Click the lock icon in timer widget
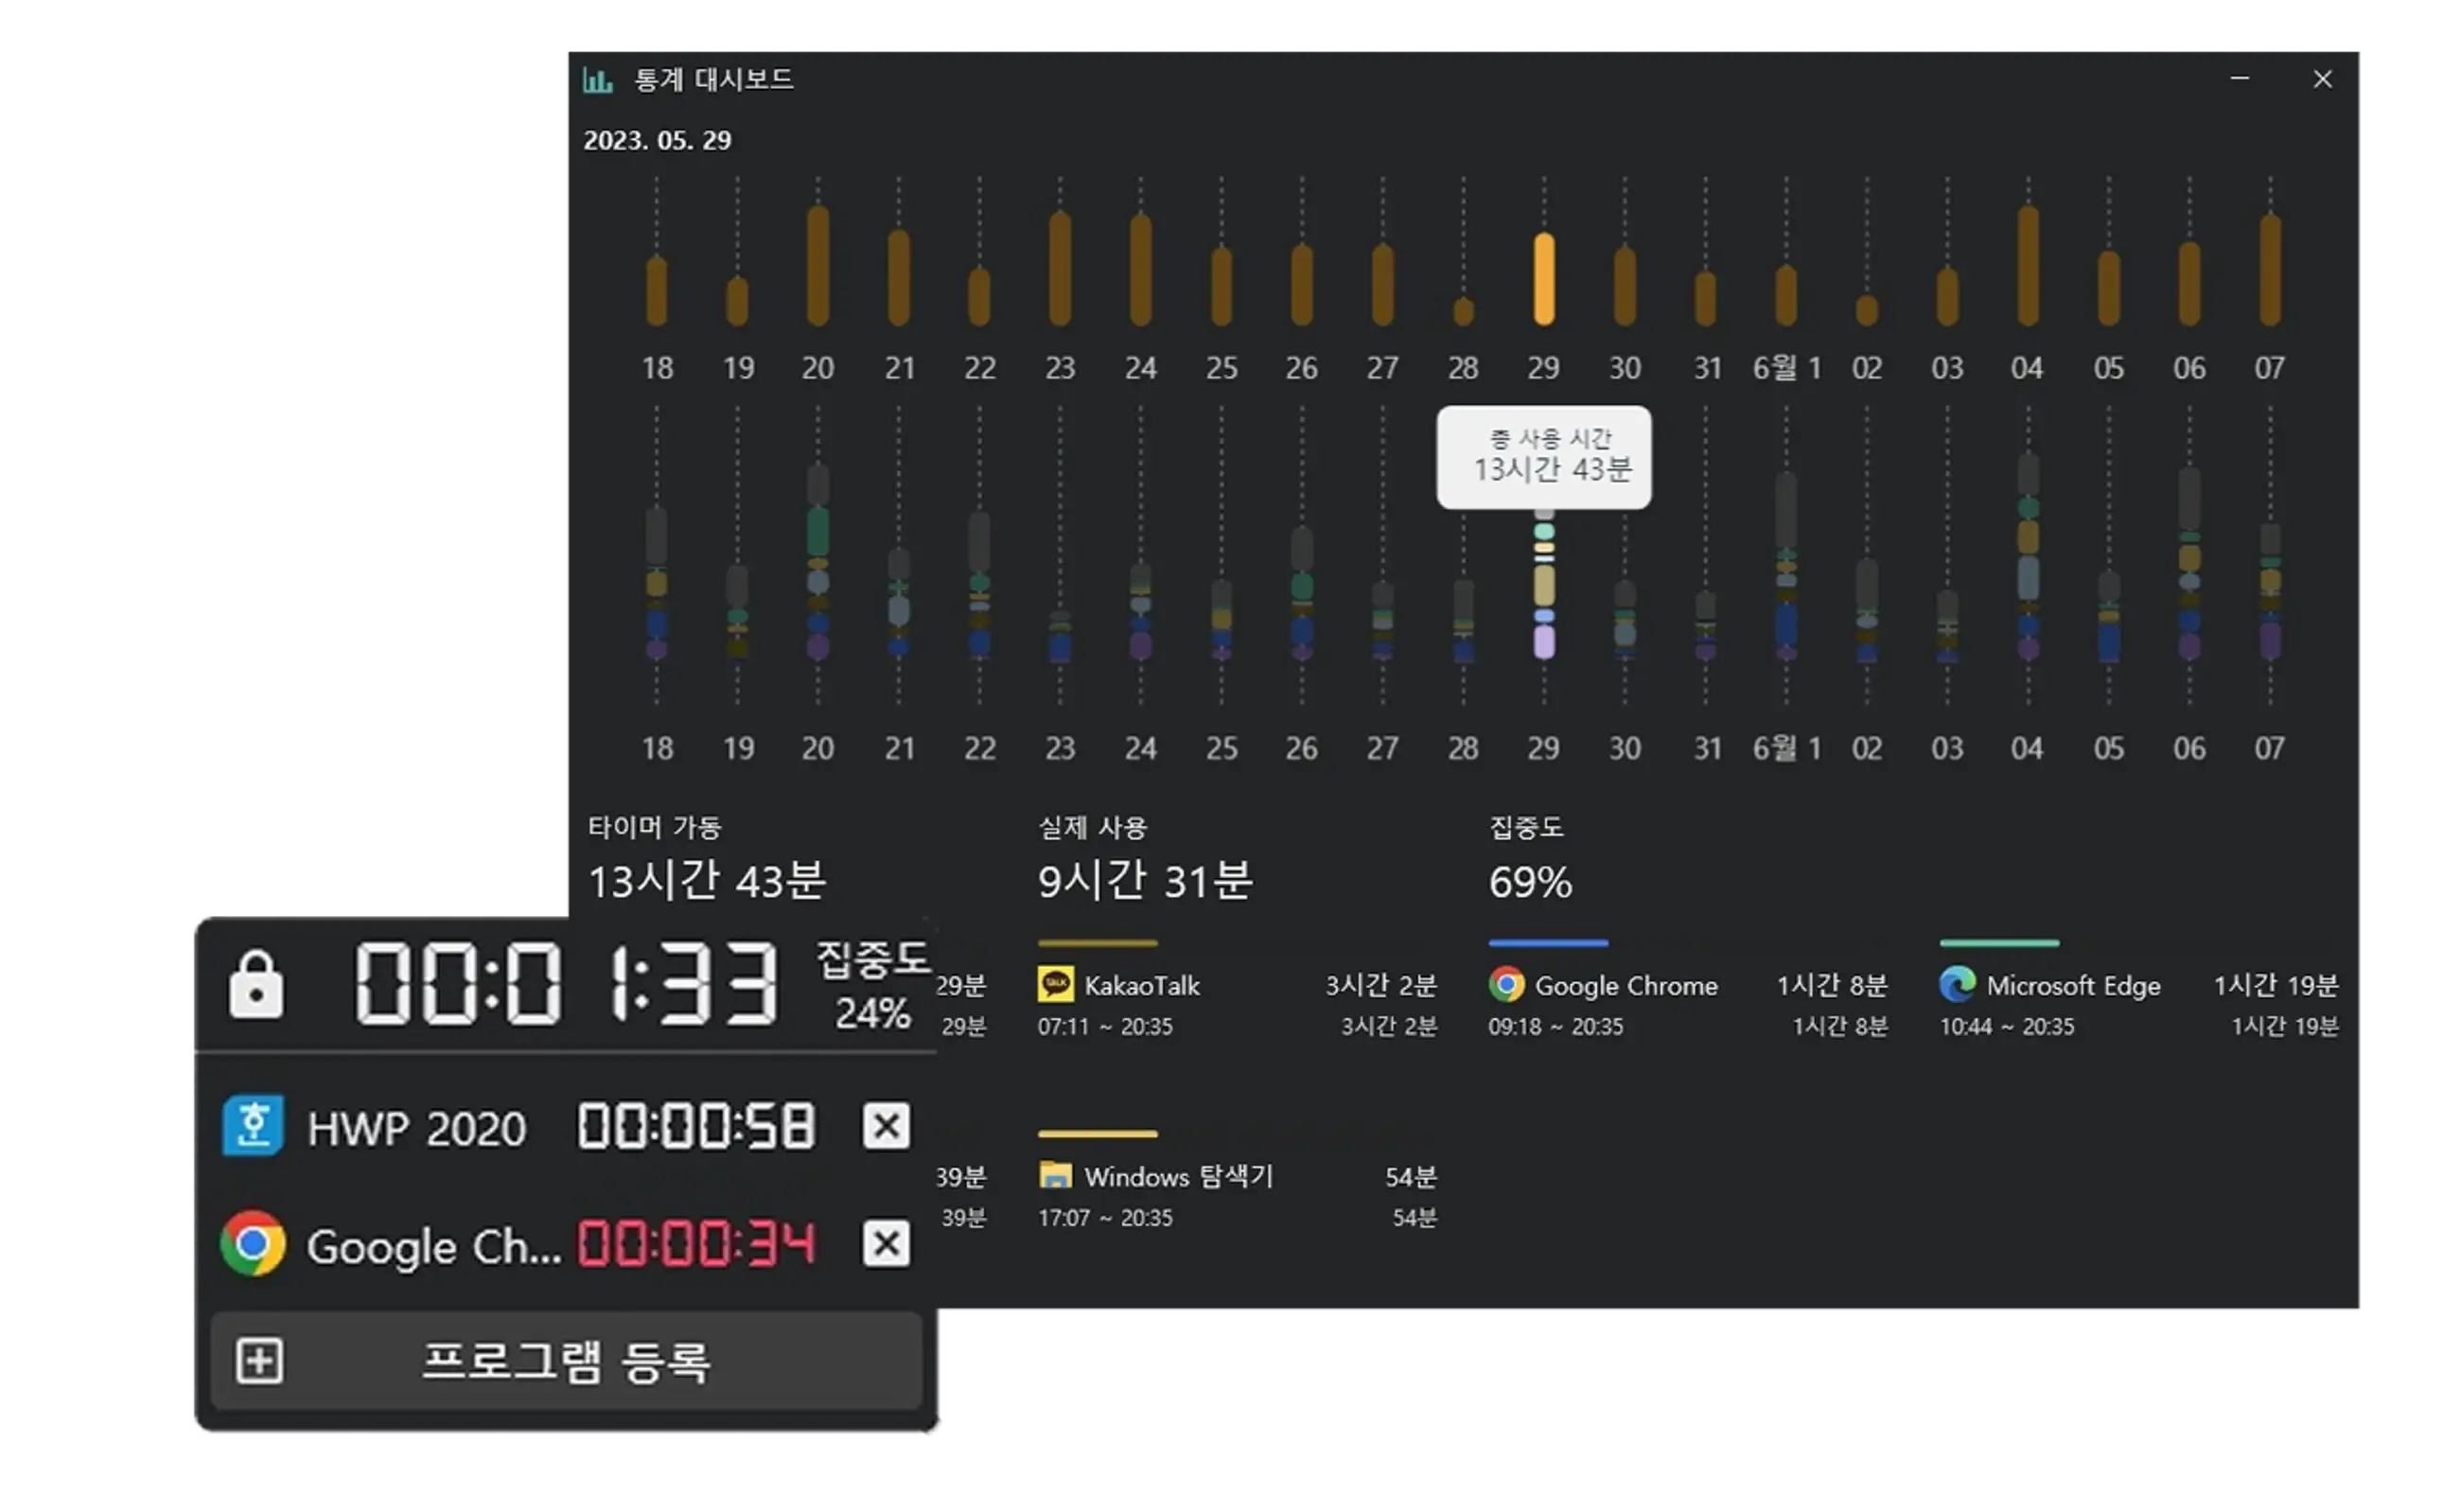 256,984
